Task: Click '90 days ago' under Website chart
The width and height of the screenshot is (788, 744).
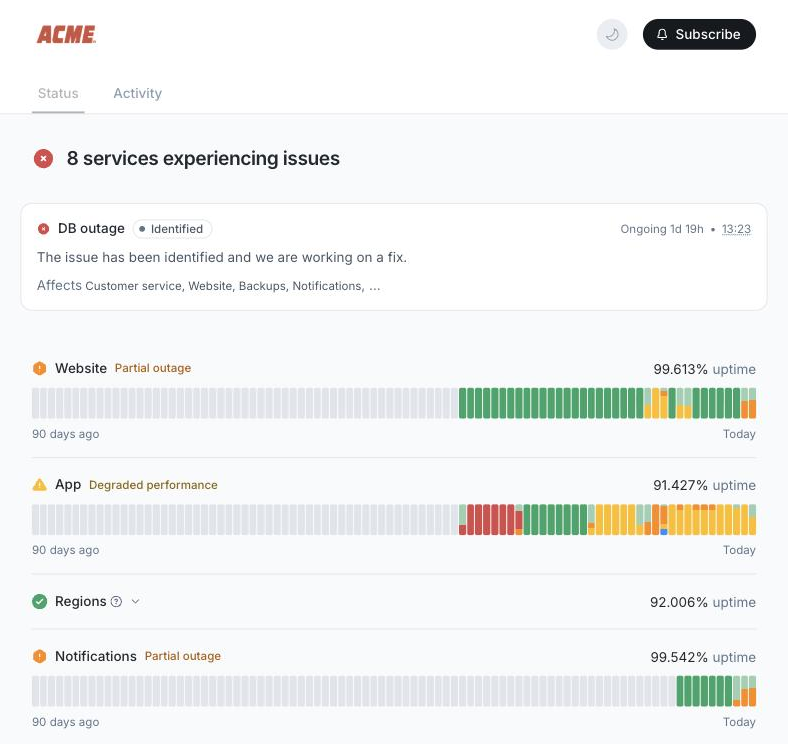Action: pyautogui.click(x=65, y=434)
